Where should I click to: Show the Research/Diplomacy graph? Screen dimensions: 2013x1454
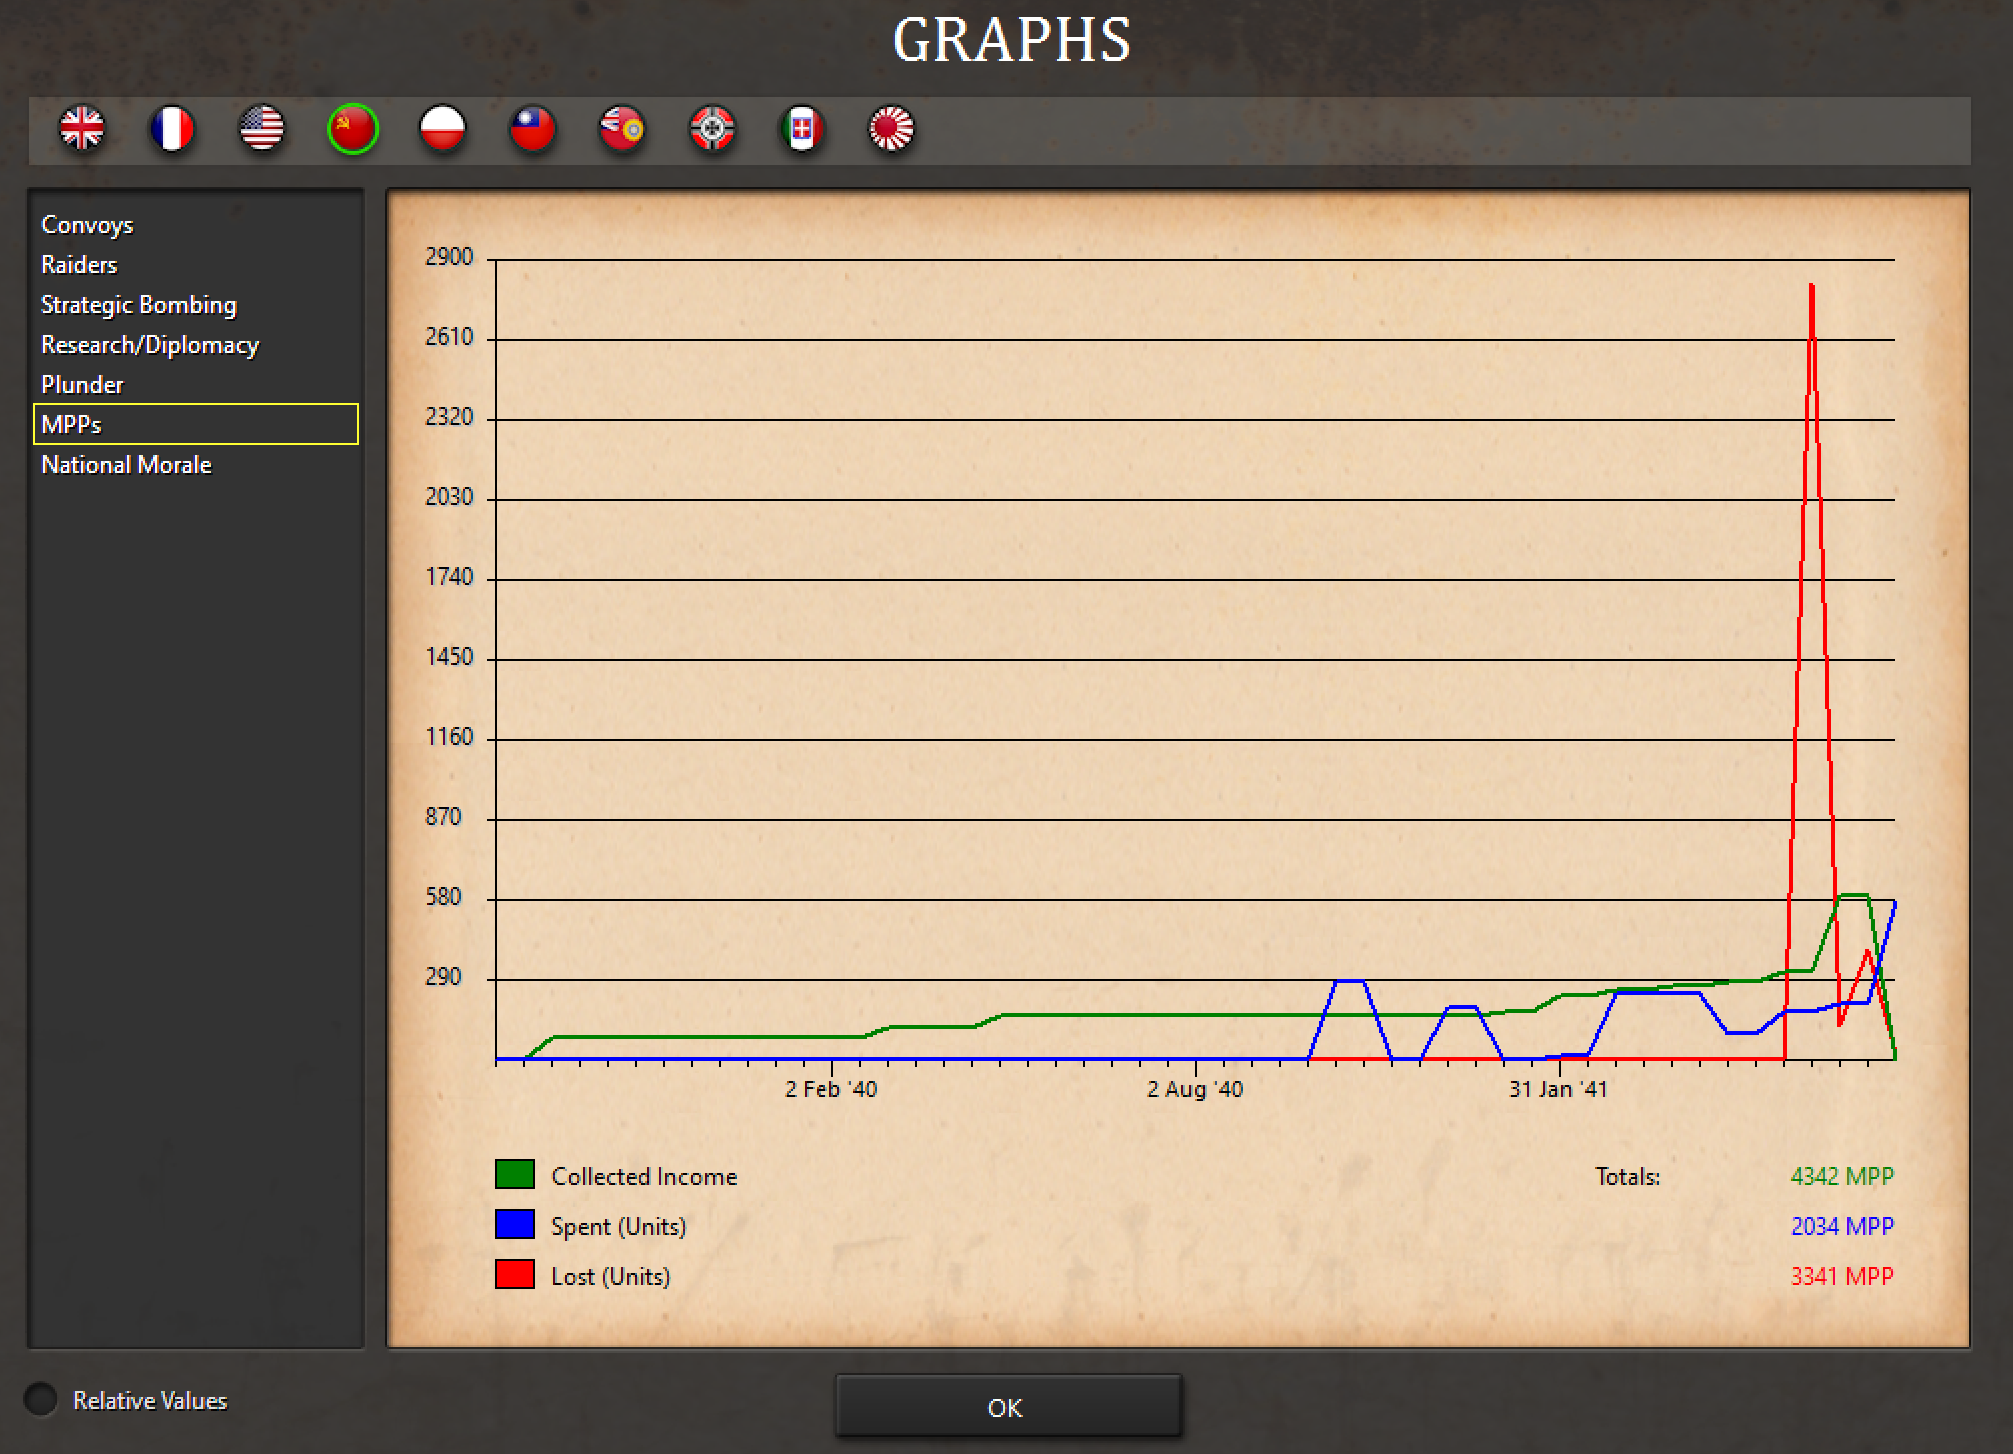tap(196, 345)
